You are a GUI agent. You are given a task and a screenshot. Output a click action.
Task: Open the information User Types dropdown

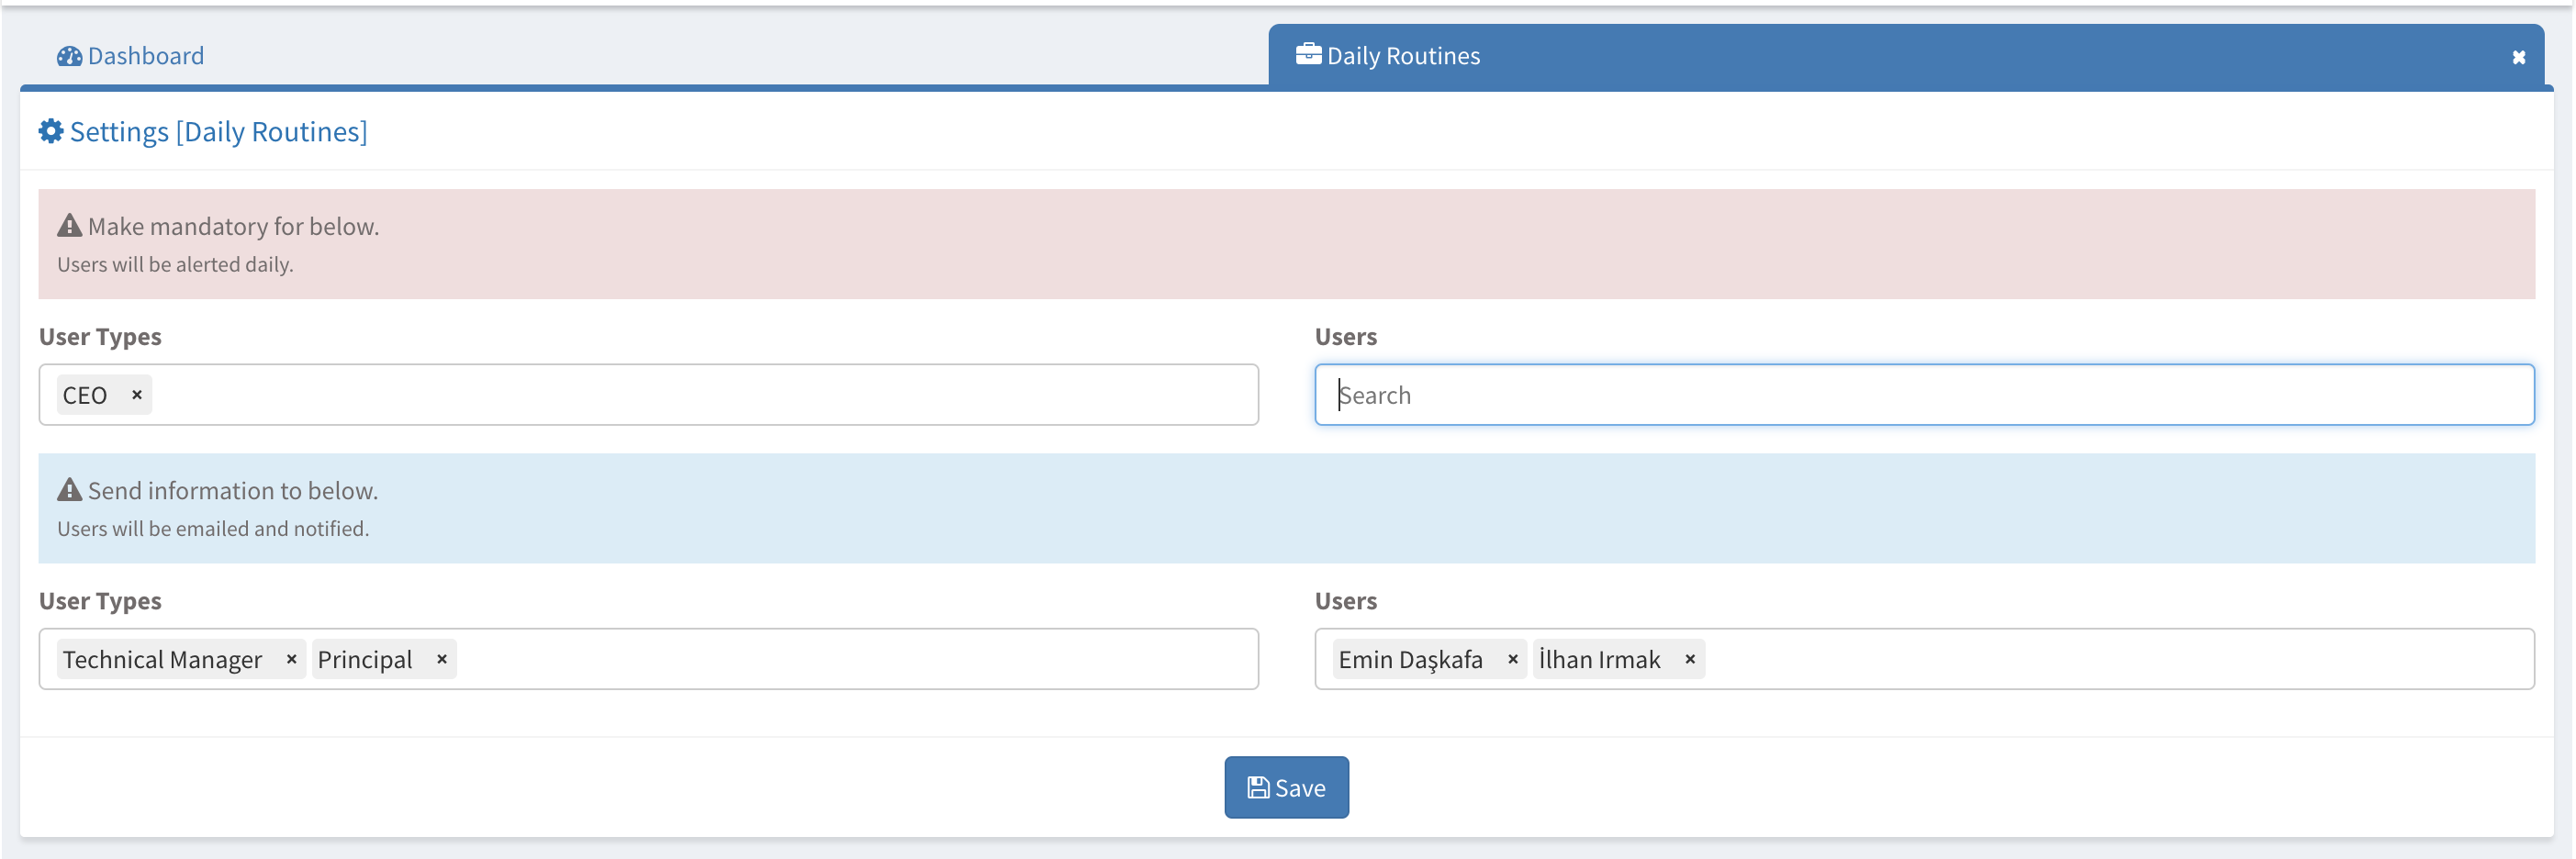(850, 659)
